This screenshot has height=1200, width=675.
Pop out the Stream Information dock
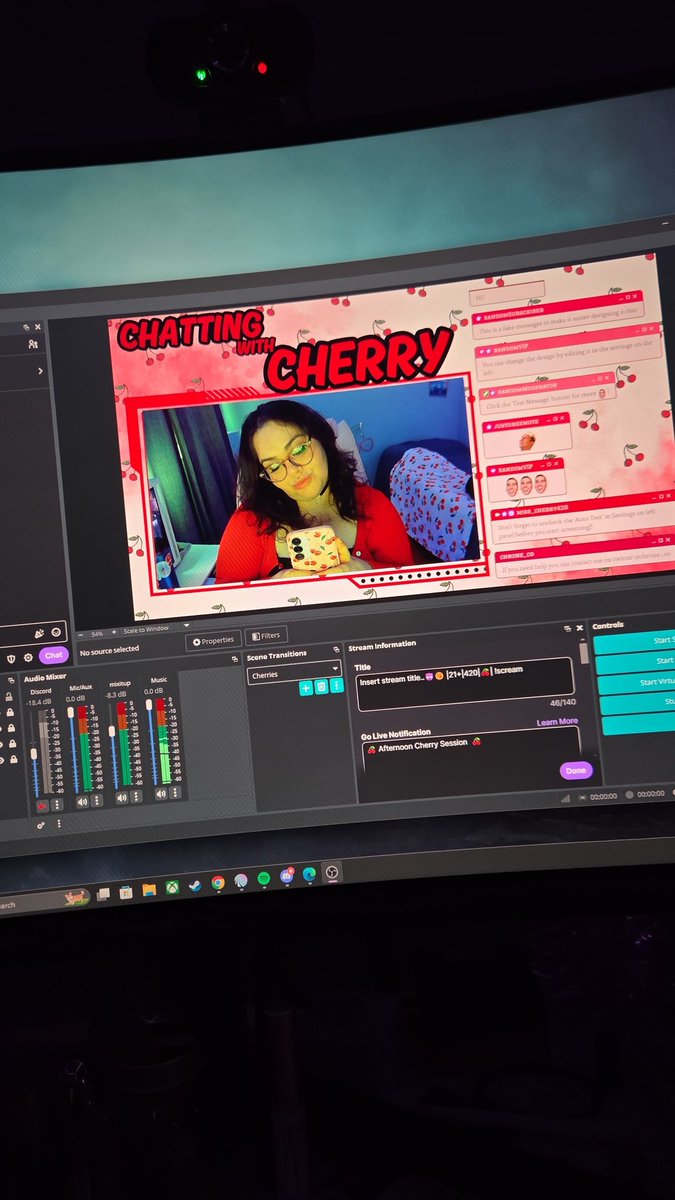click(x=567, y=628)
